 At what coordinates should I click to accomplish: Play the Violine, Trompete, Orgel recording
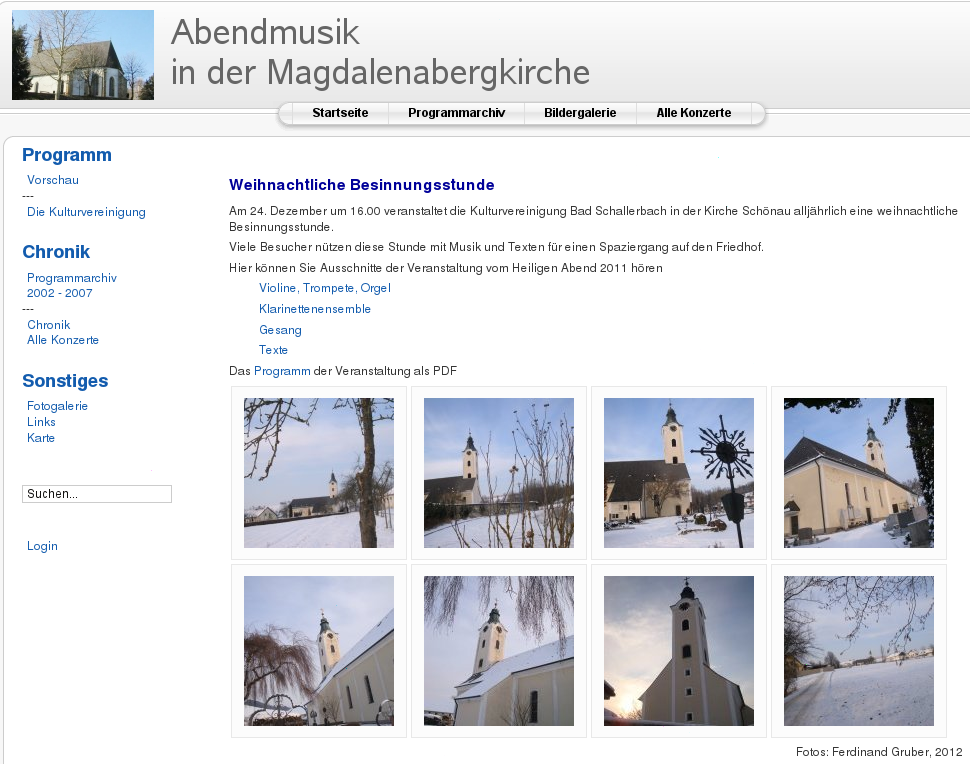324,288
